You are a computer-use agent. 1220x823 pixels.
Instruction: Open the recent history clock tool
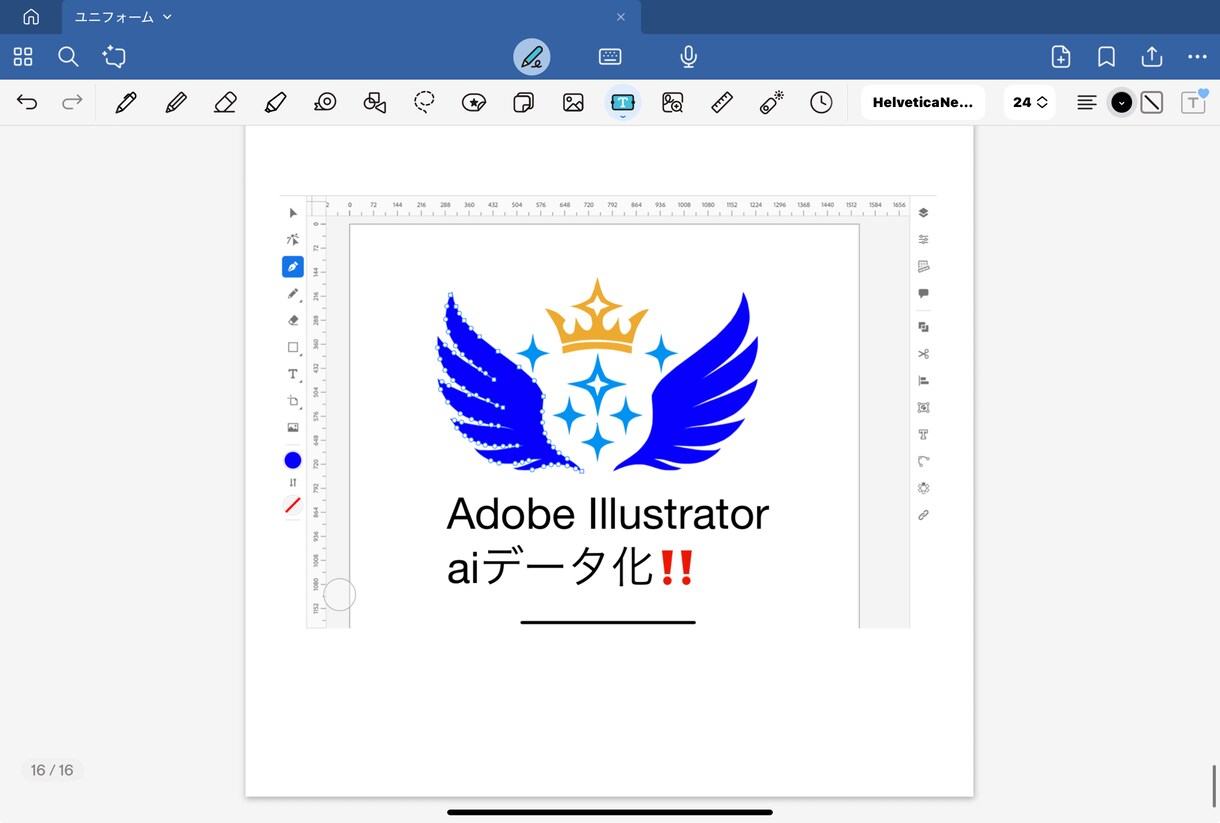821,102
